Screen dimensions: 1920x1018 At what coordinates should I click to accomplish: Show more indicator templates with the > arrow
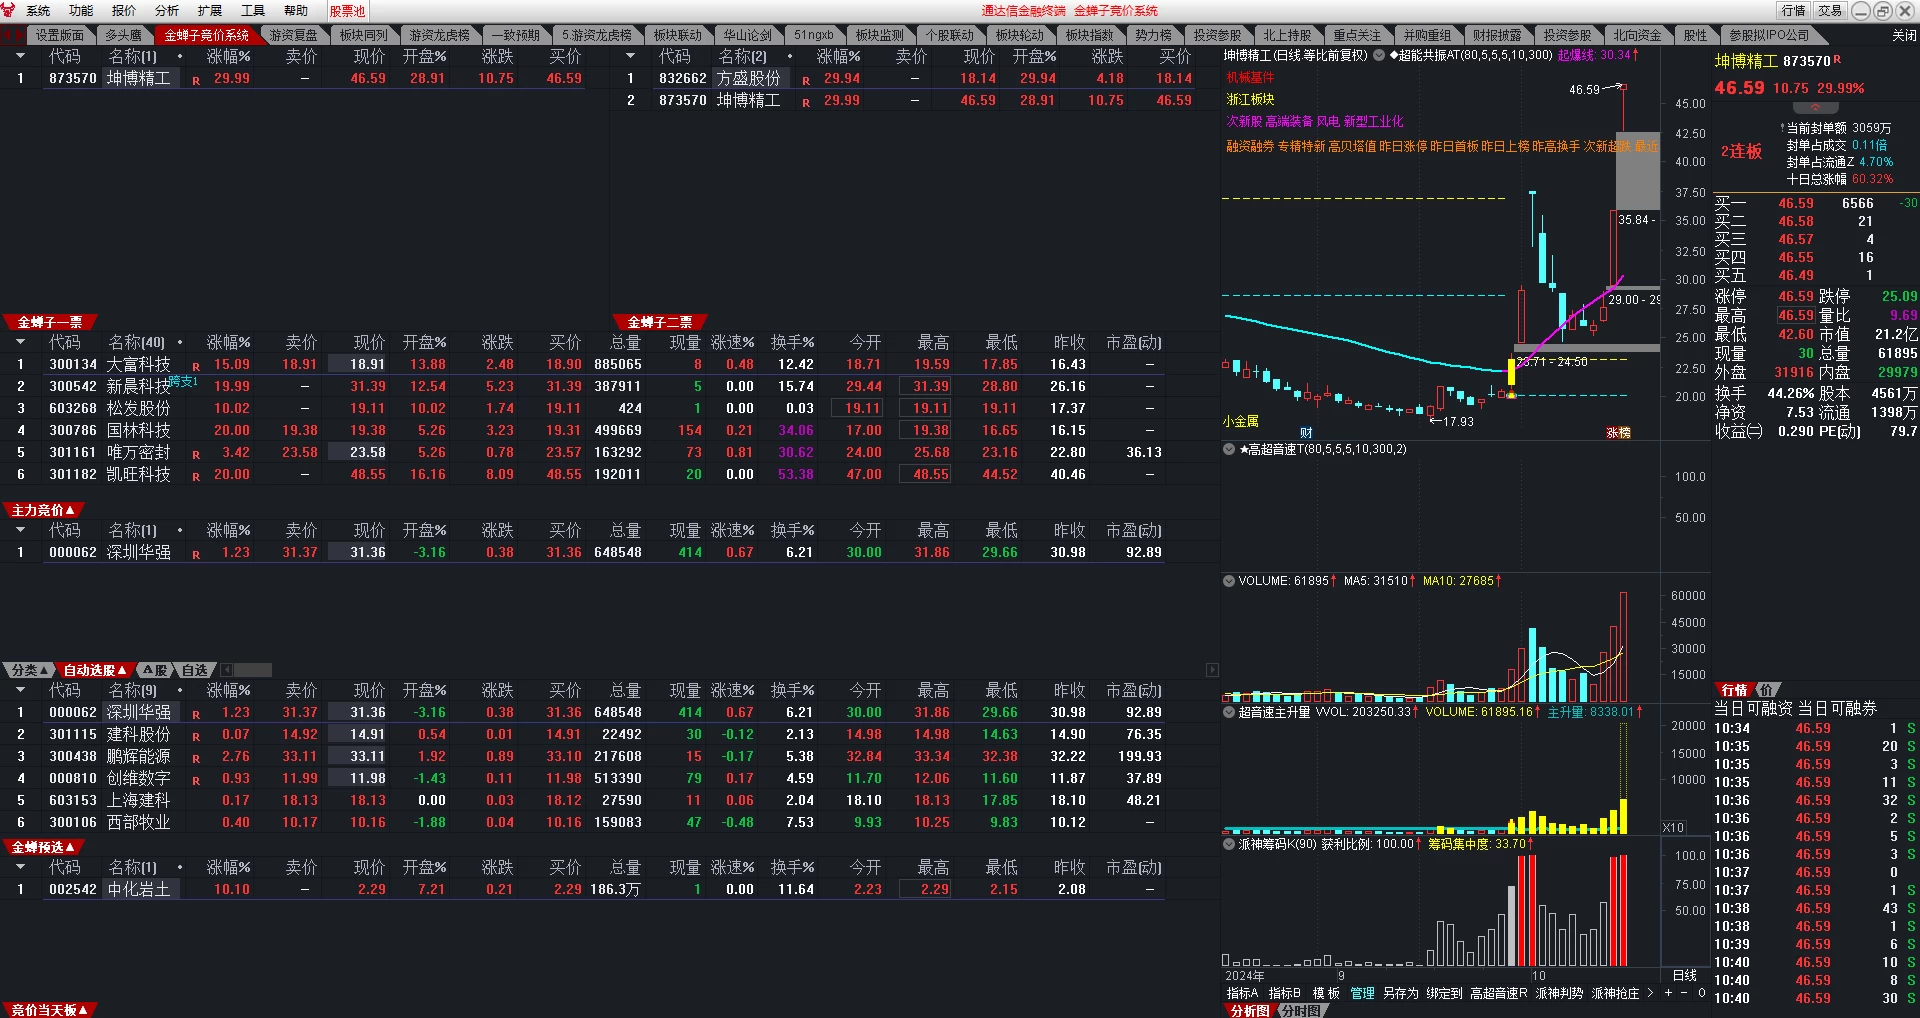[x=1650, y=993]
